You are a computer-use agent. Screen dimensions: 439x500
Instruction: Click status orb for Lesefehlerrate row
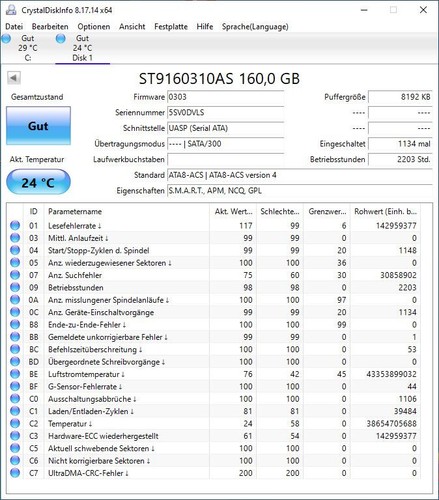tap(15, 226)
